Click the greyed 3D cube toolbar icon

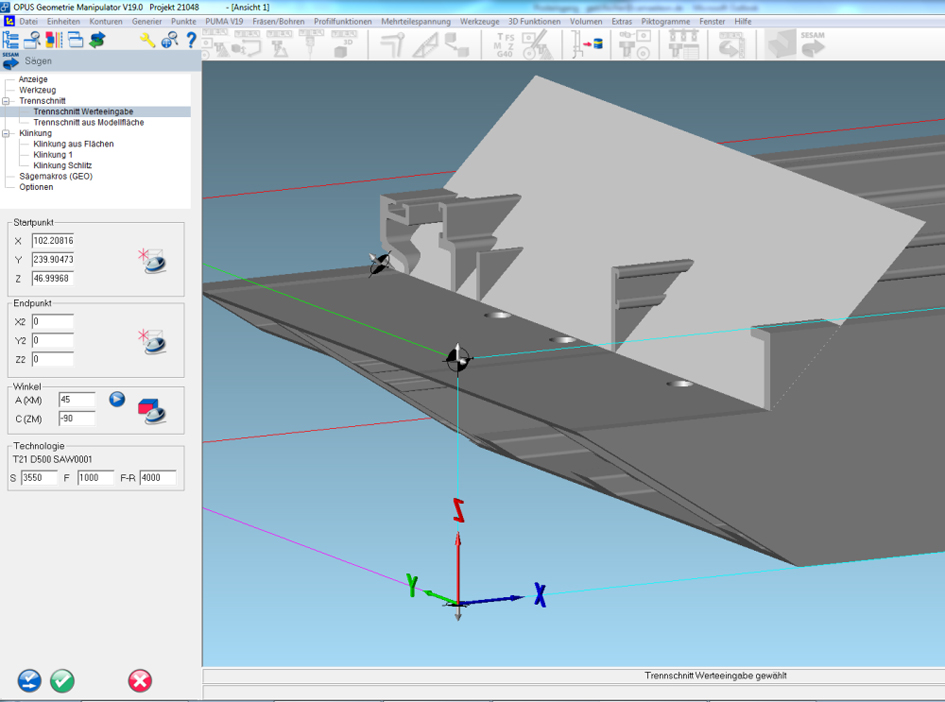pos(344,45)
